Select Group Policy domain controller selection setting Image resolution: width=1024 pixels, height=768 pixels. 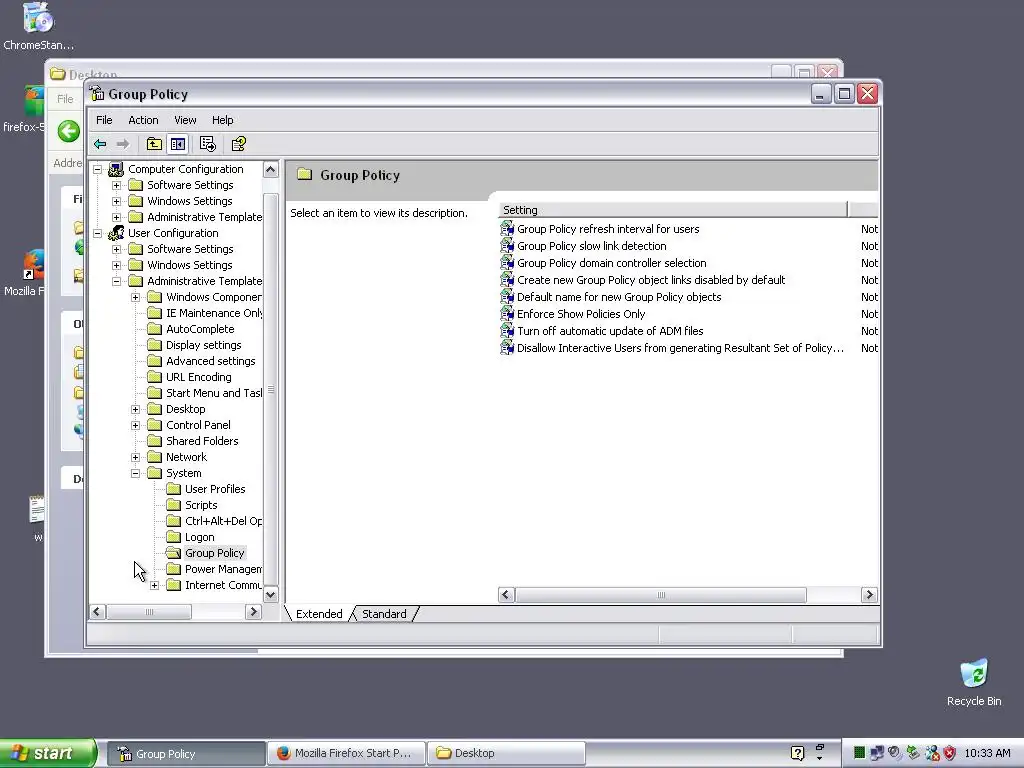[611, 263]
